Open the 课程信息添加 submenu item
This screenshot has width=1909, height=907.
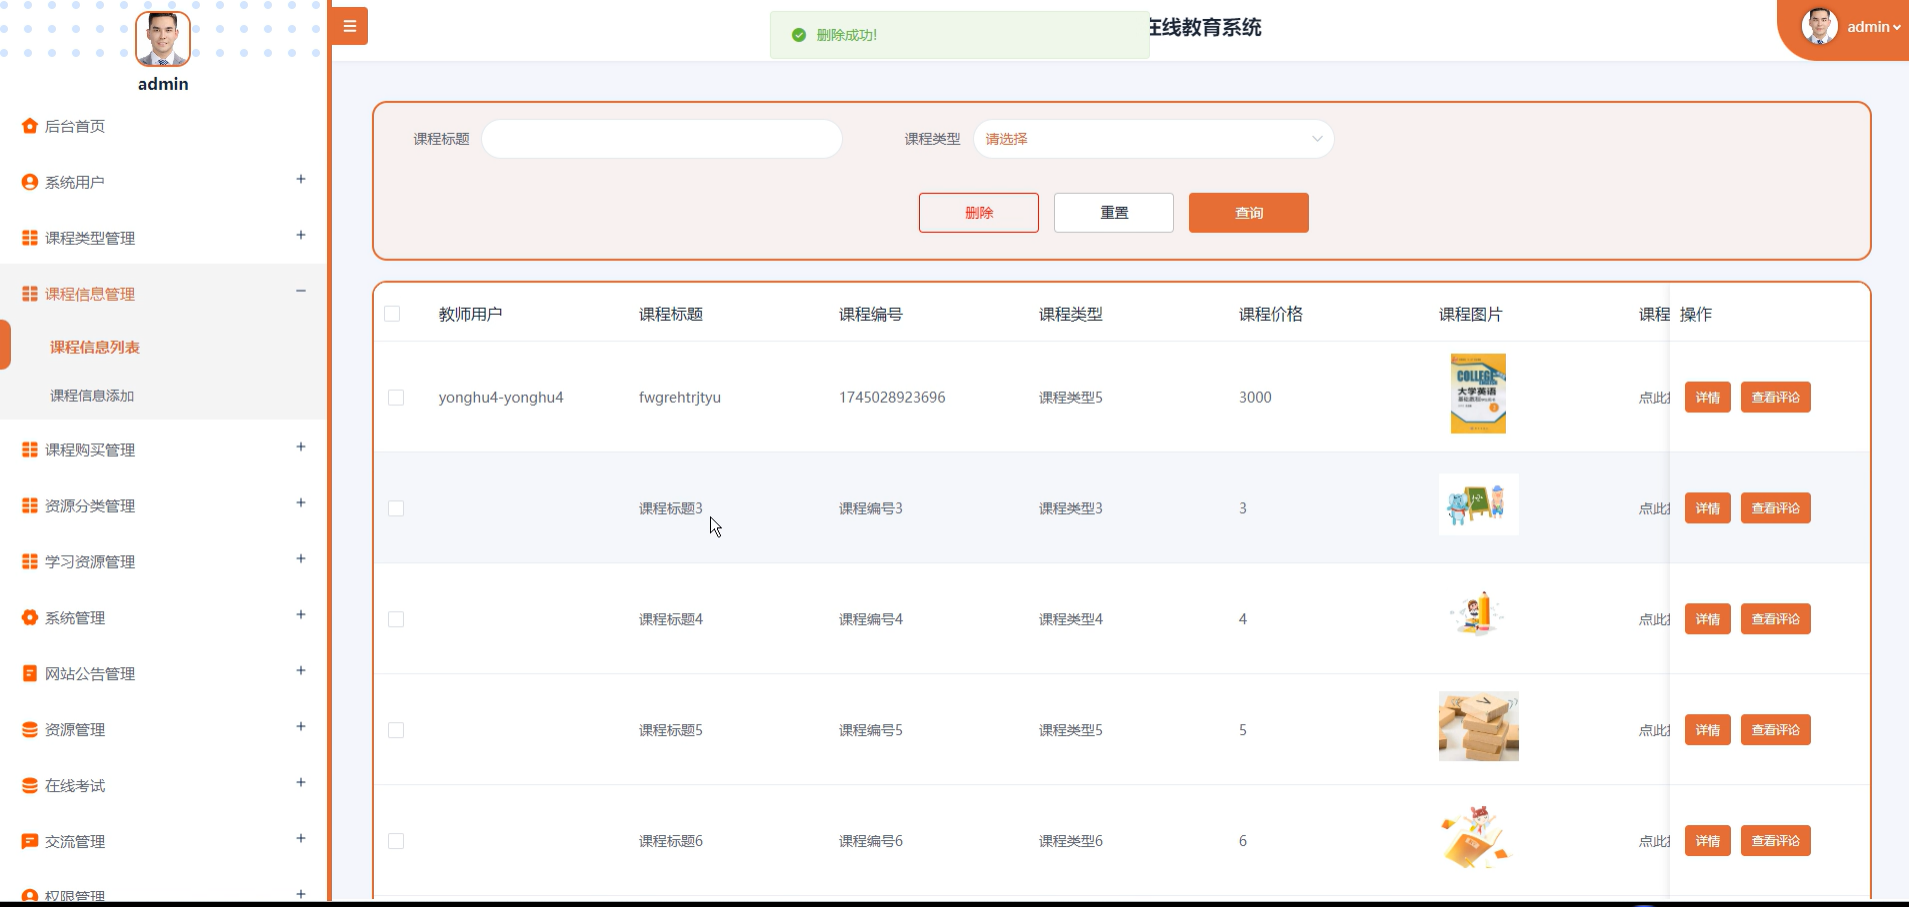coord(92,396)
